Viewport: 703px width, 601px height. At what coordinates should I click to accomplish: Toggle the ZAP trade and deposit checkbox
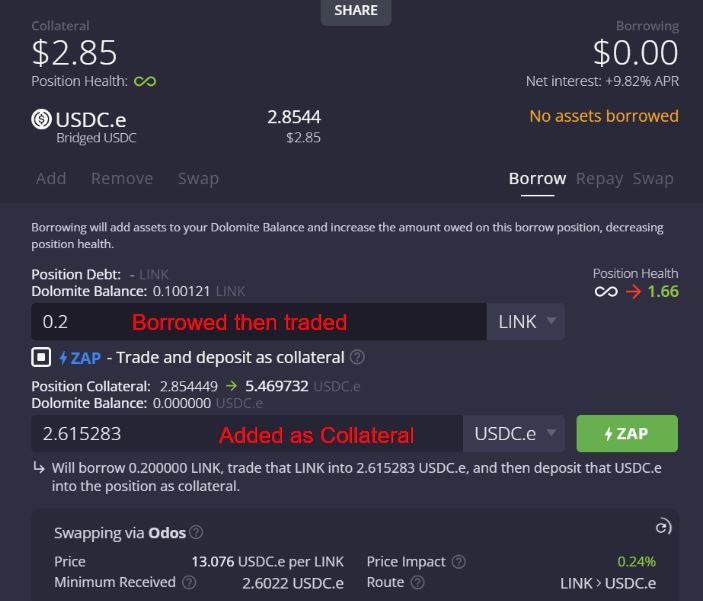41,357
